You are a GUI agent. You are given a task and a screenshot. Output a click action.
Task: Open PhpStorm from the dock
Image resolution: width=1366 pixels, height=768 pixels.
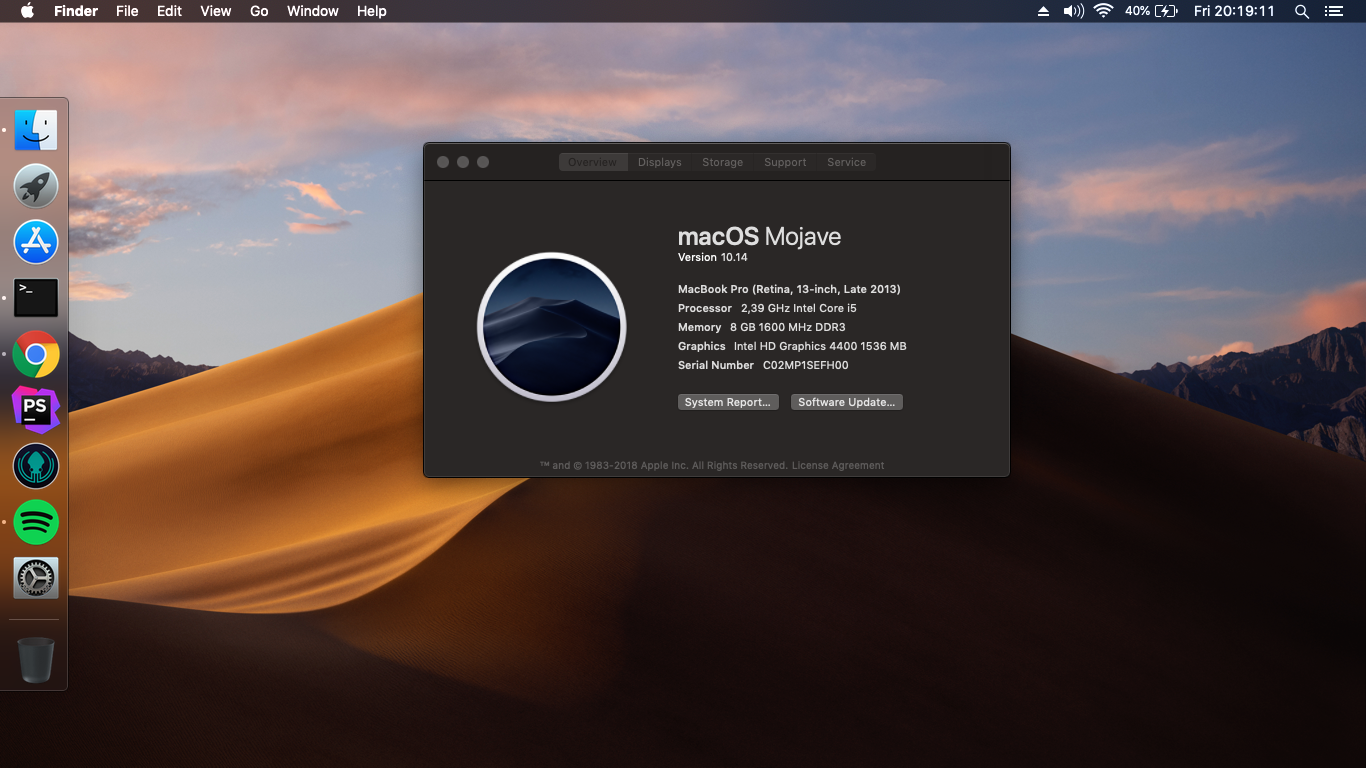pos(36,410)
